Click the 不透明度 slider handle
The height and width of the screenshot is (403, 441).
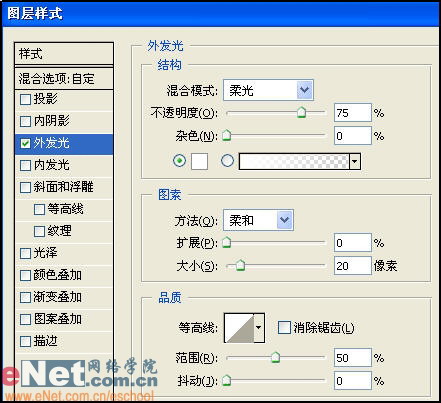[x=301, y=113]
